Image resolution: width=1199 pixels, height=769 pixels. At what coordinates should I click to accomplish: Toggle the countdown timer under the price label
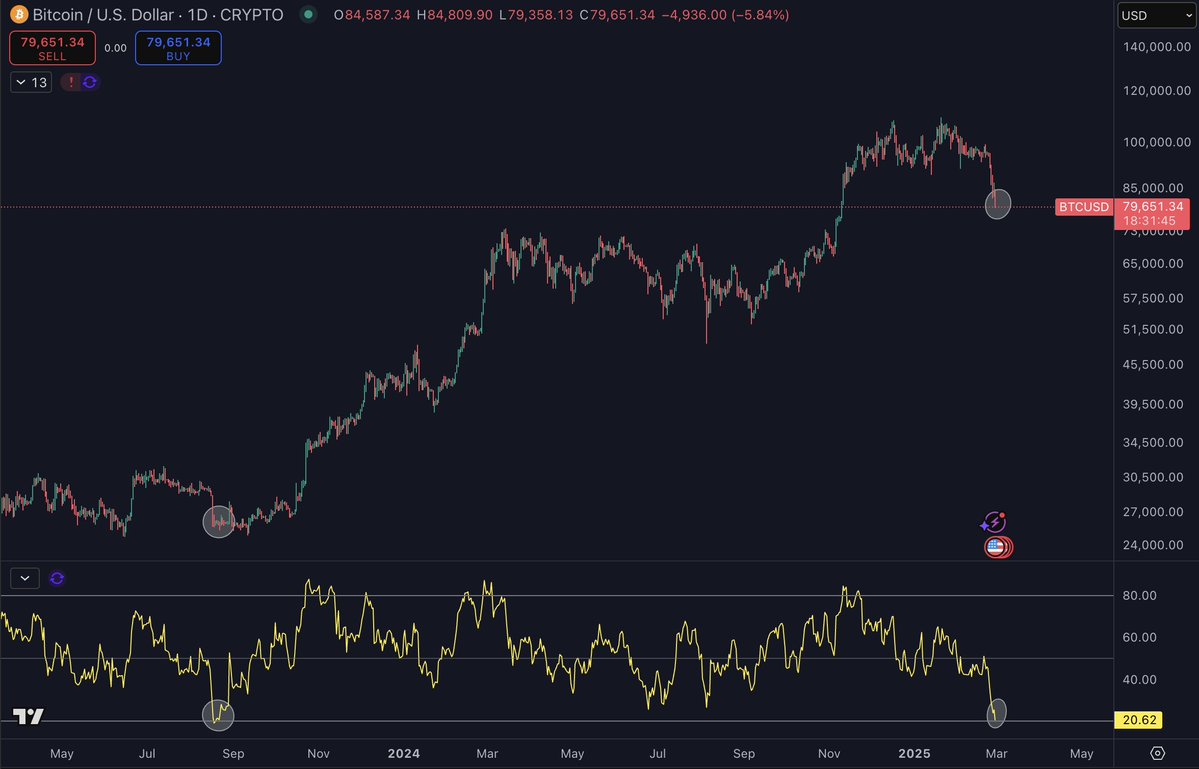tap(1150, 220)
